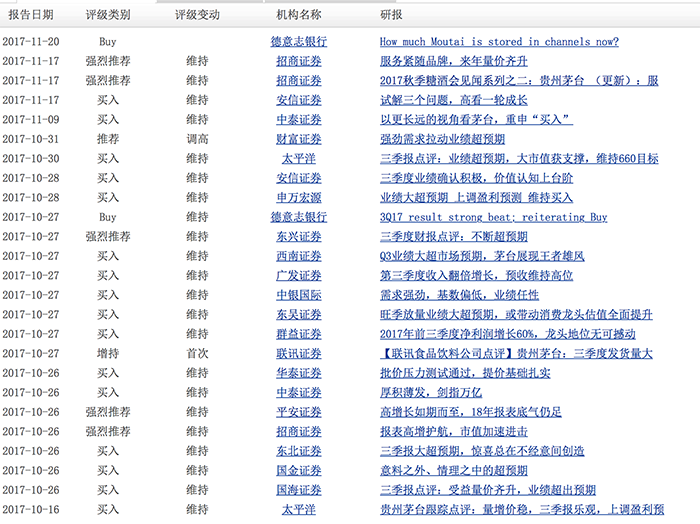This screenshot has width=700, height=524.
Task: Open institution link 东兴证券
Action: pos(299,237)
